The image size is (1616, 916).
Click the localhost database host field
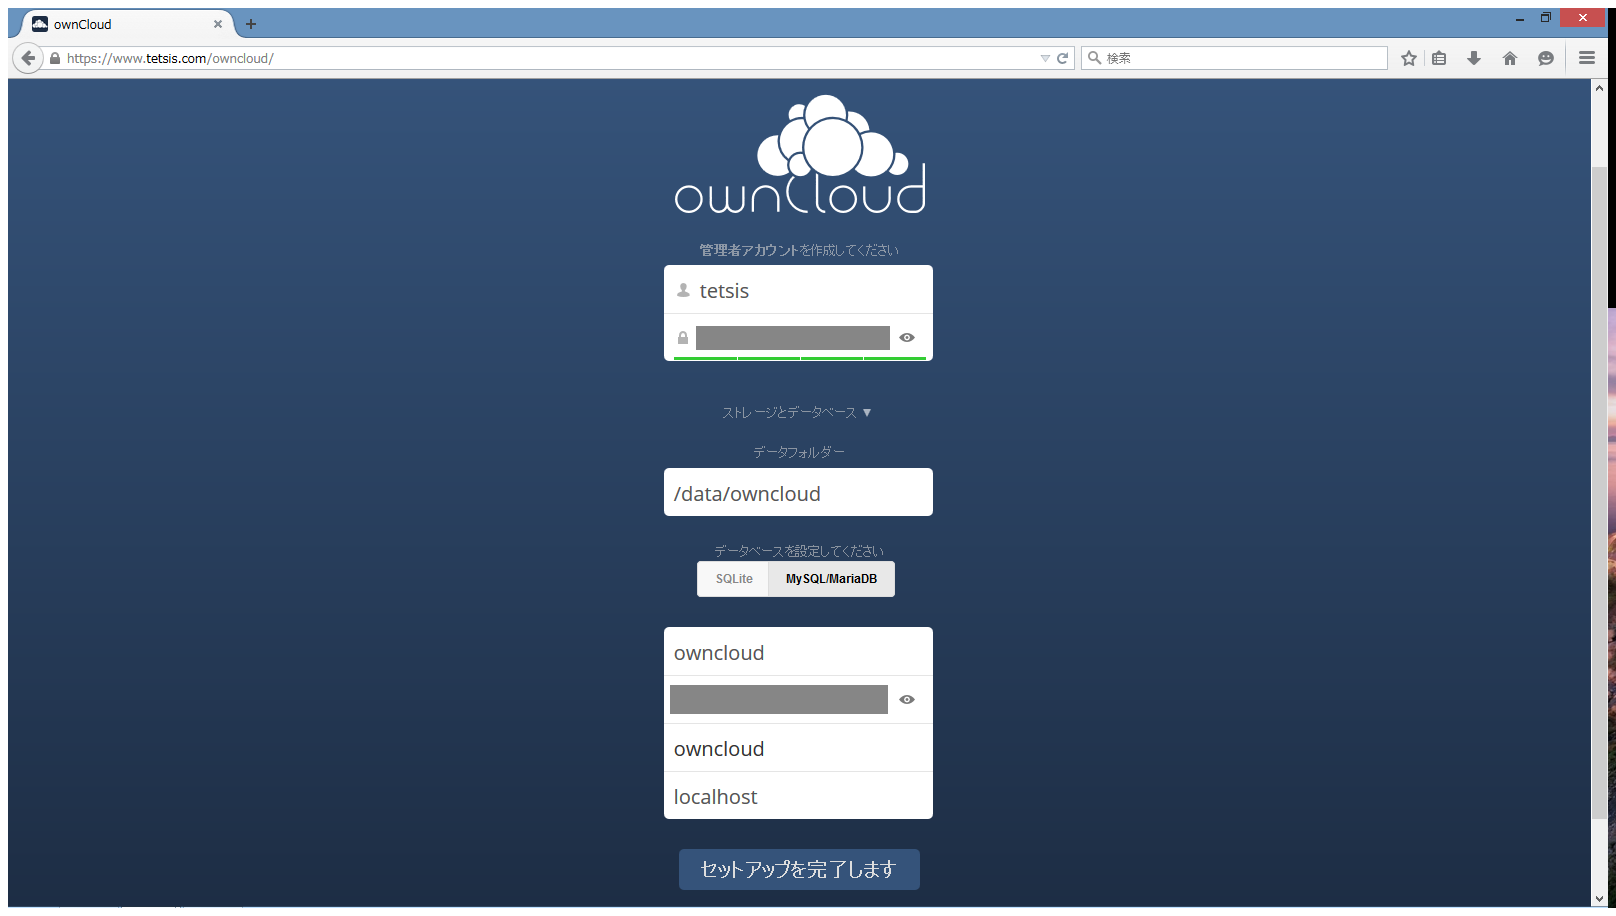[798, 796]
